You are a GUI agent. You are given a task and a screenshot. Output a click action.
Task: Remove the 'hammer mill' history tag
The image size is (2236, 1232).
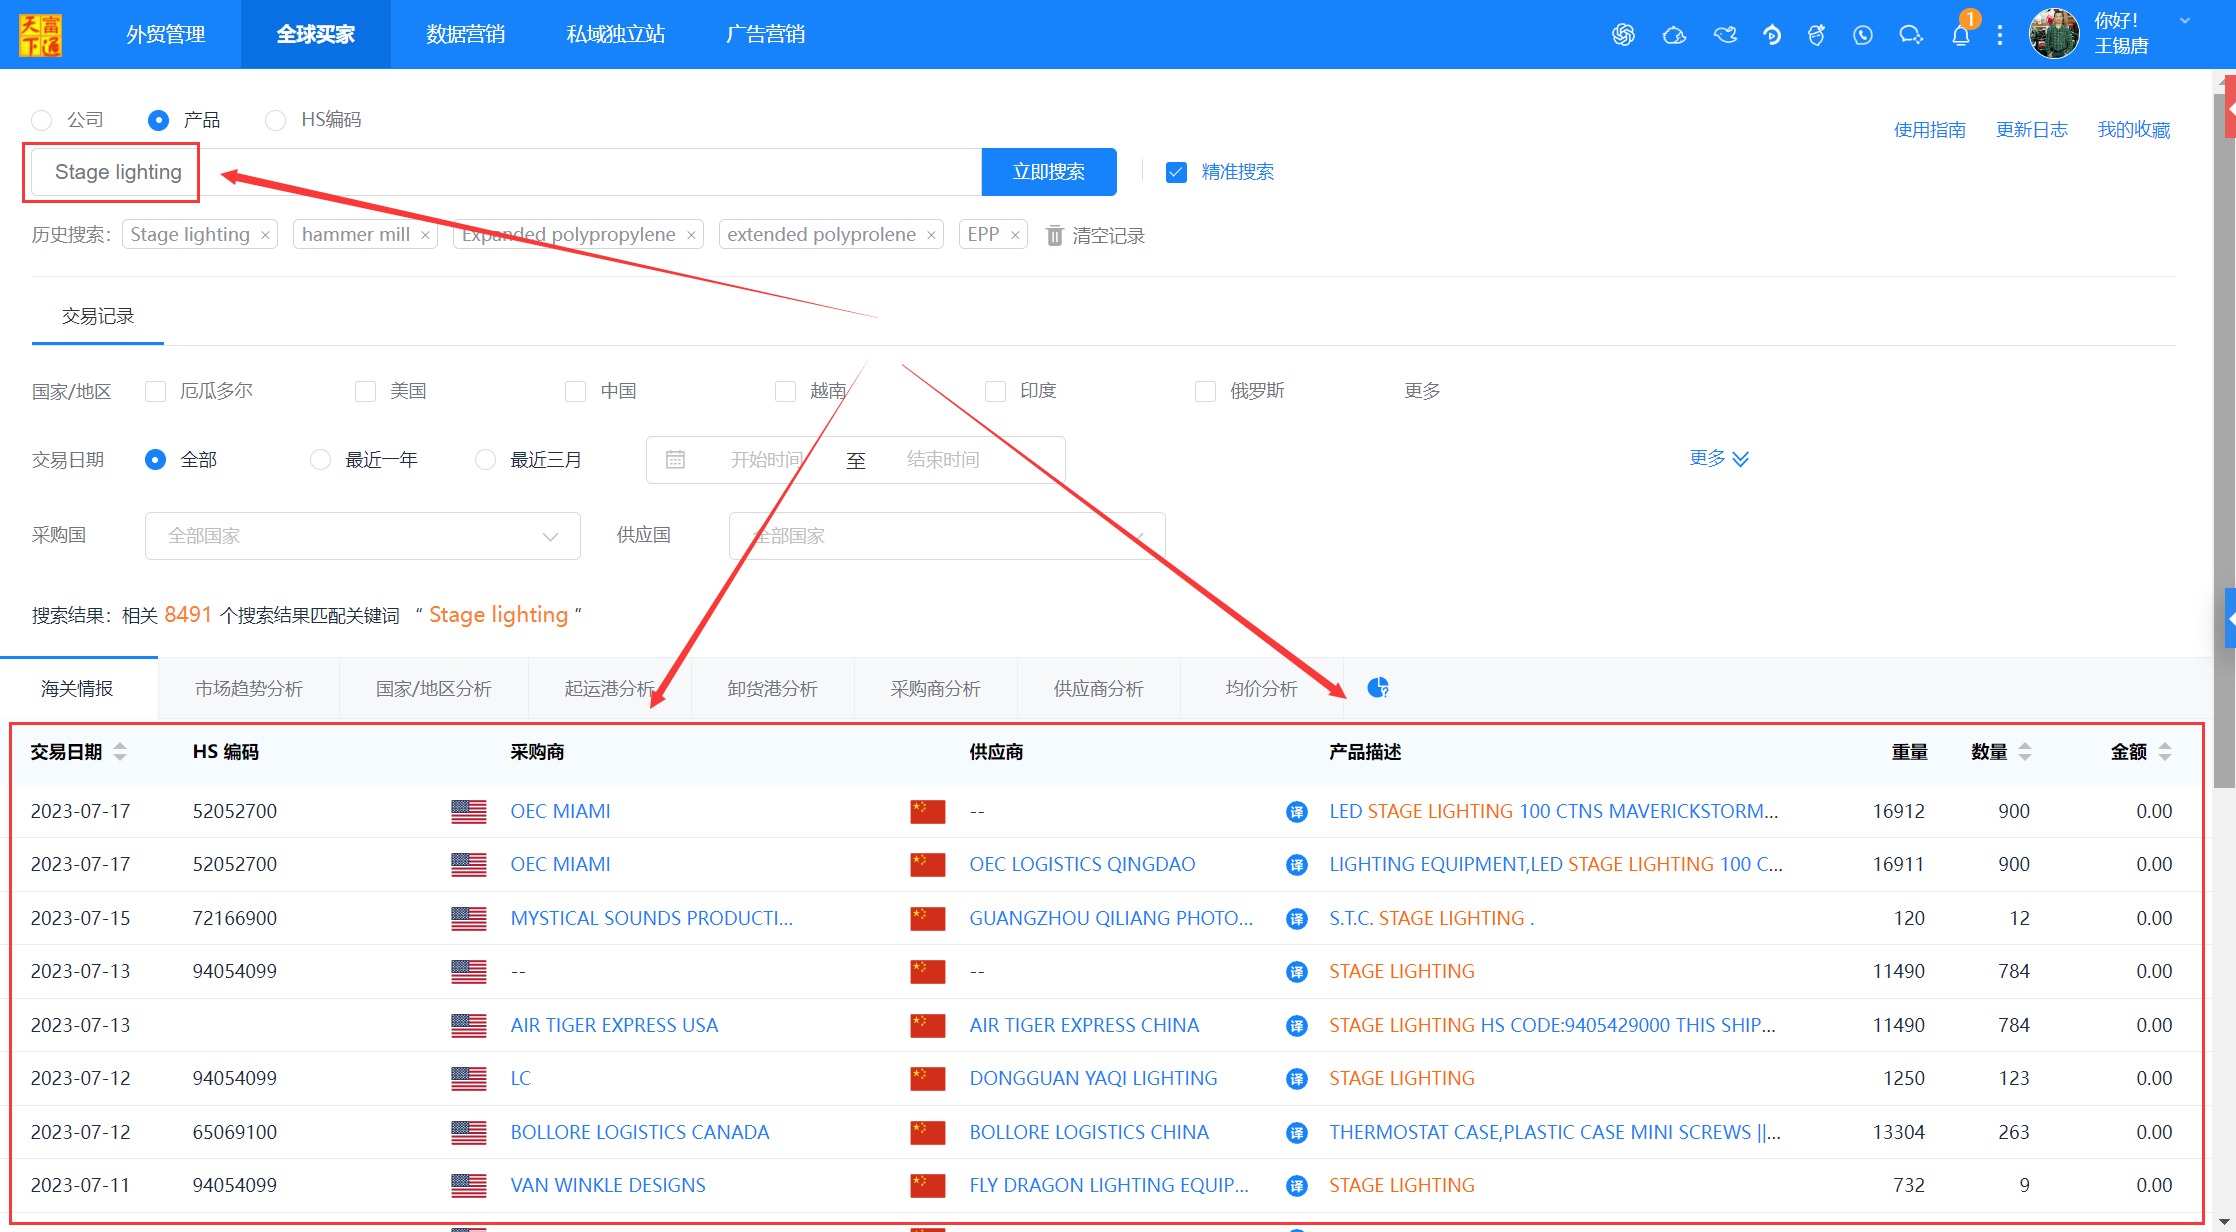[x=425, y=235]
